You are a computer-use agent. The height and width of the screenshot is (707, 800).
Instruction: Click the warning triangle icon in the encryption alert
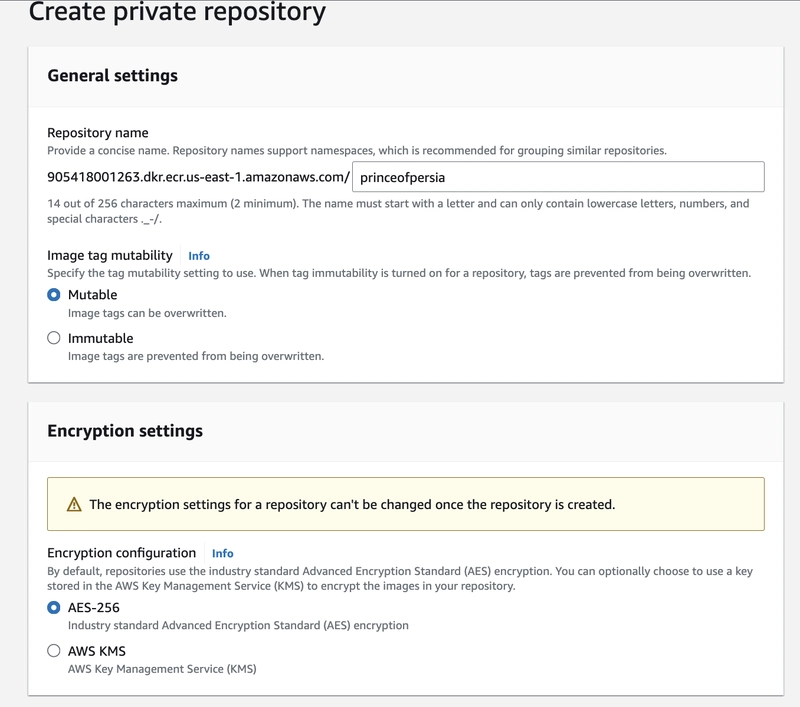(x=74, y=505)
